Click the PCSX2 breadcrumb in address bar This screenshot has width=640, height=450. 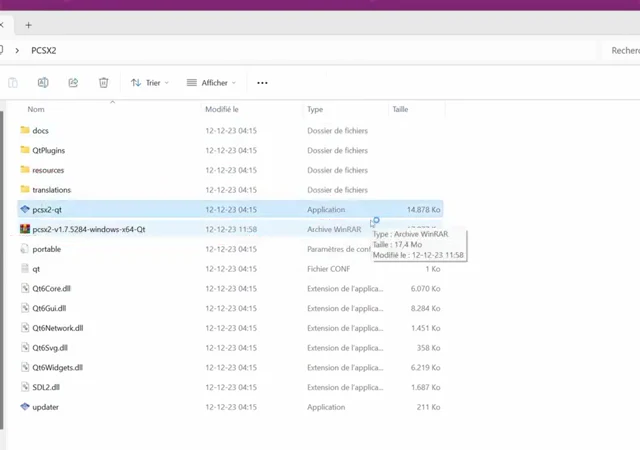click(44, 51)
